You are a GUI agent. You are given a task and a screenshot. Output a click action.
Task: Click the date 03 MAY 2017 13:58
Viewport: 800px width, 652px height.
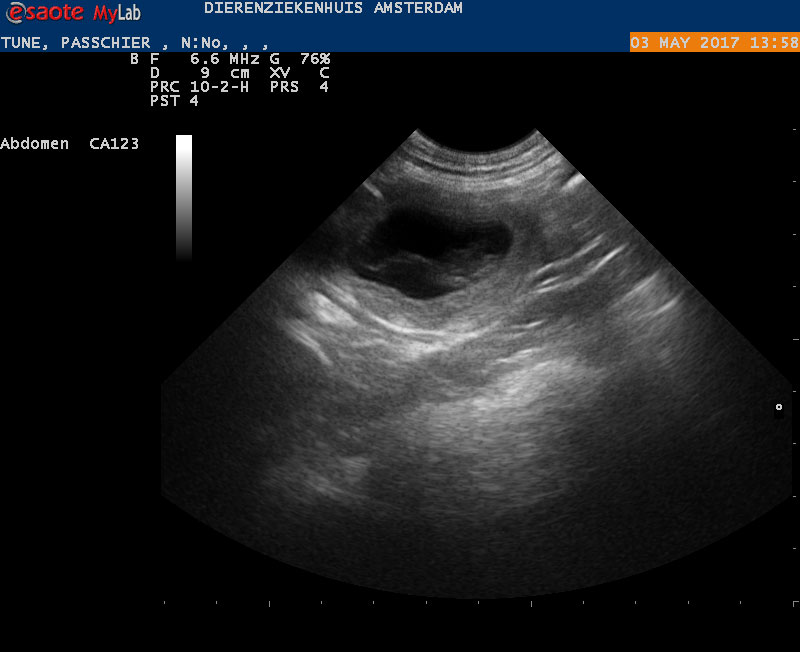coord(714,42)
